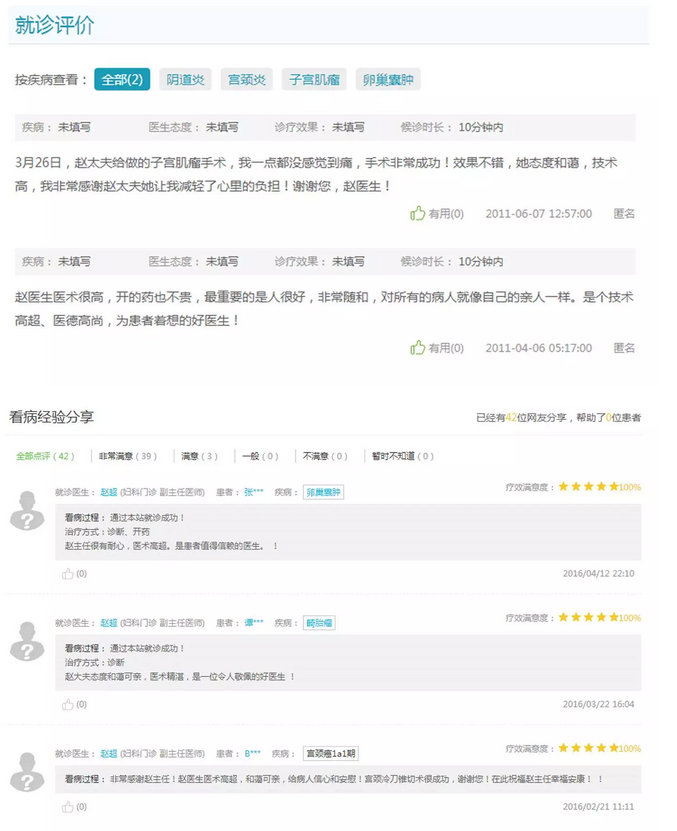677x831 pixels.
Task: Filter reviews by 子宫肌瘤
Action: (x=314, y=79)
